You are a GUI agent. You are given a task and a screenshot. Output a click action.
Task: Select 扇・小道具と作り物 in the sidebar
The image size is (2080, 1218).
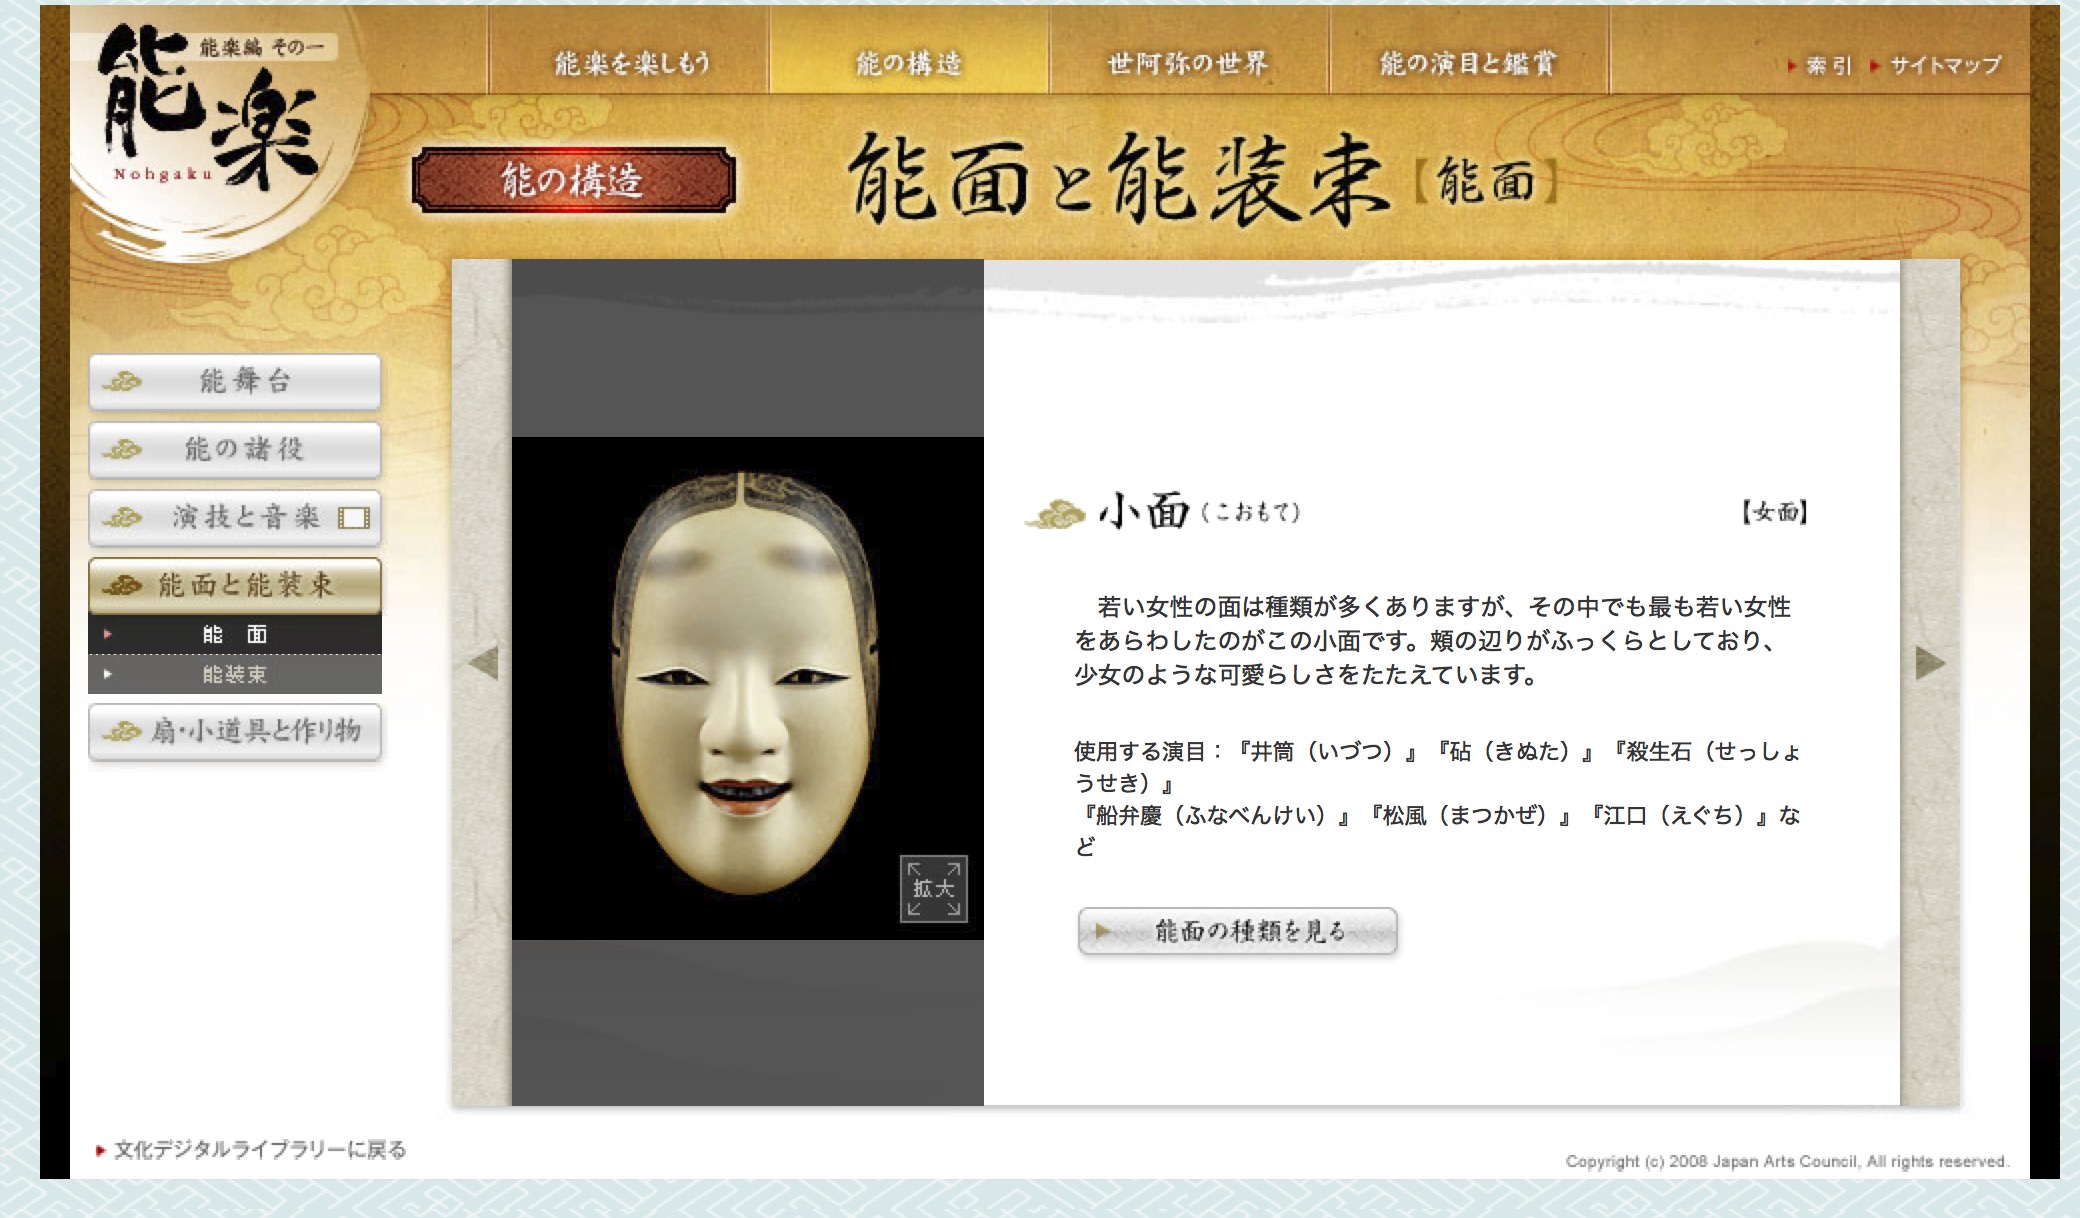point(235,731)
